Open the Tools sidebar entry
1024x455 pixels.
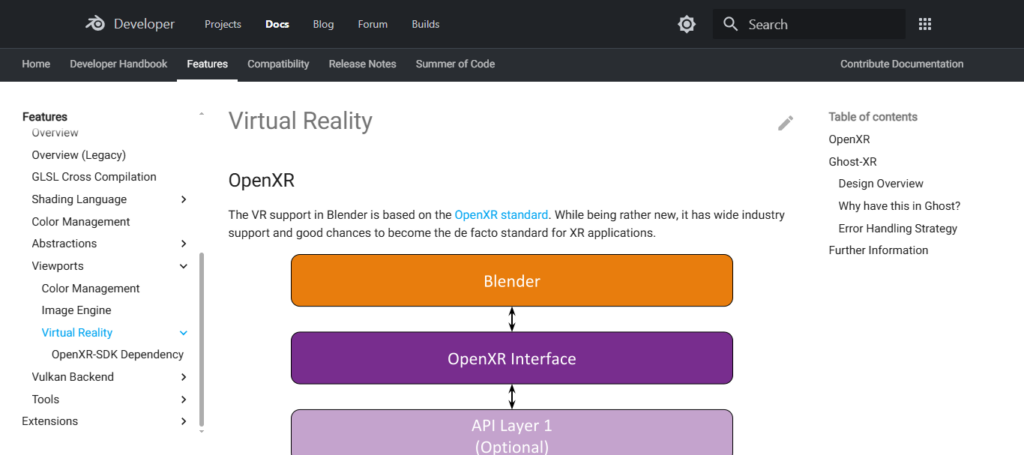pyautogui.click(x=46, y=399)
